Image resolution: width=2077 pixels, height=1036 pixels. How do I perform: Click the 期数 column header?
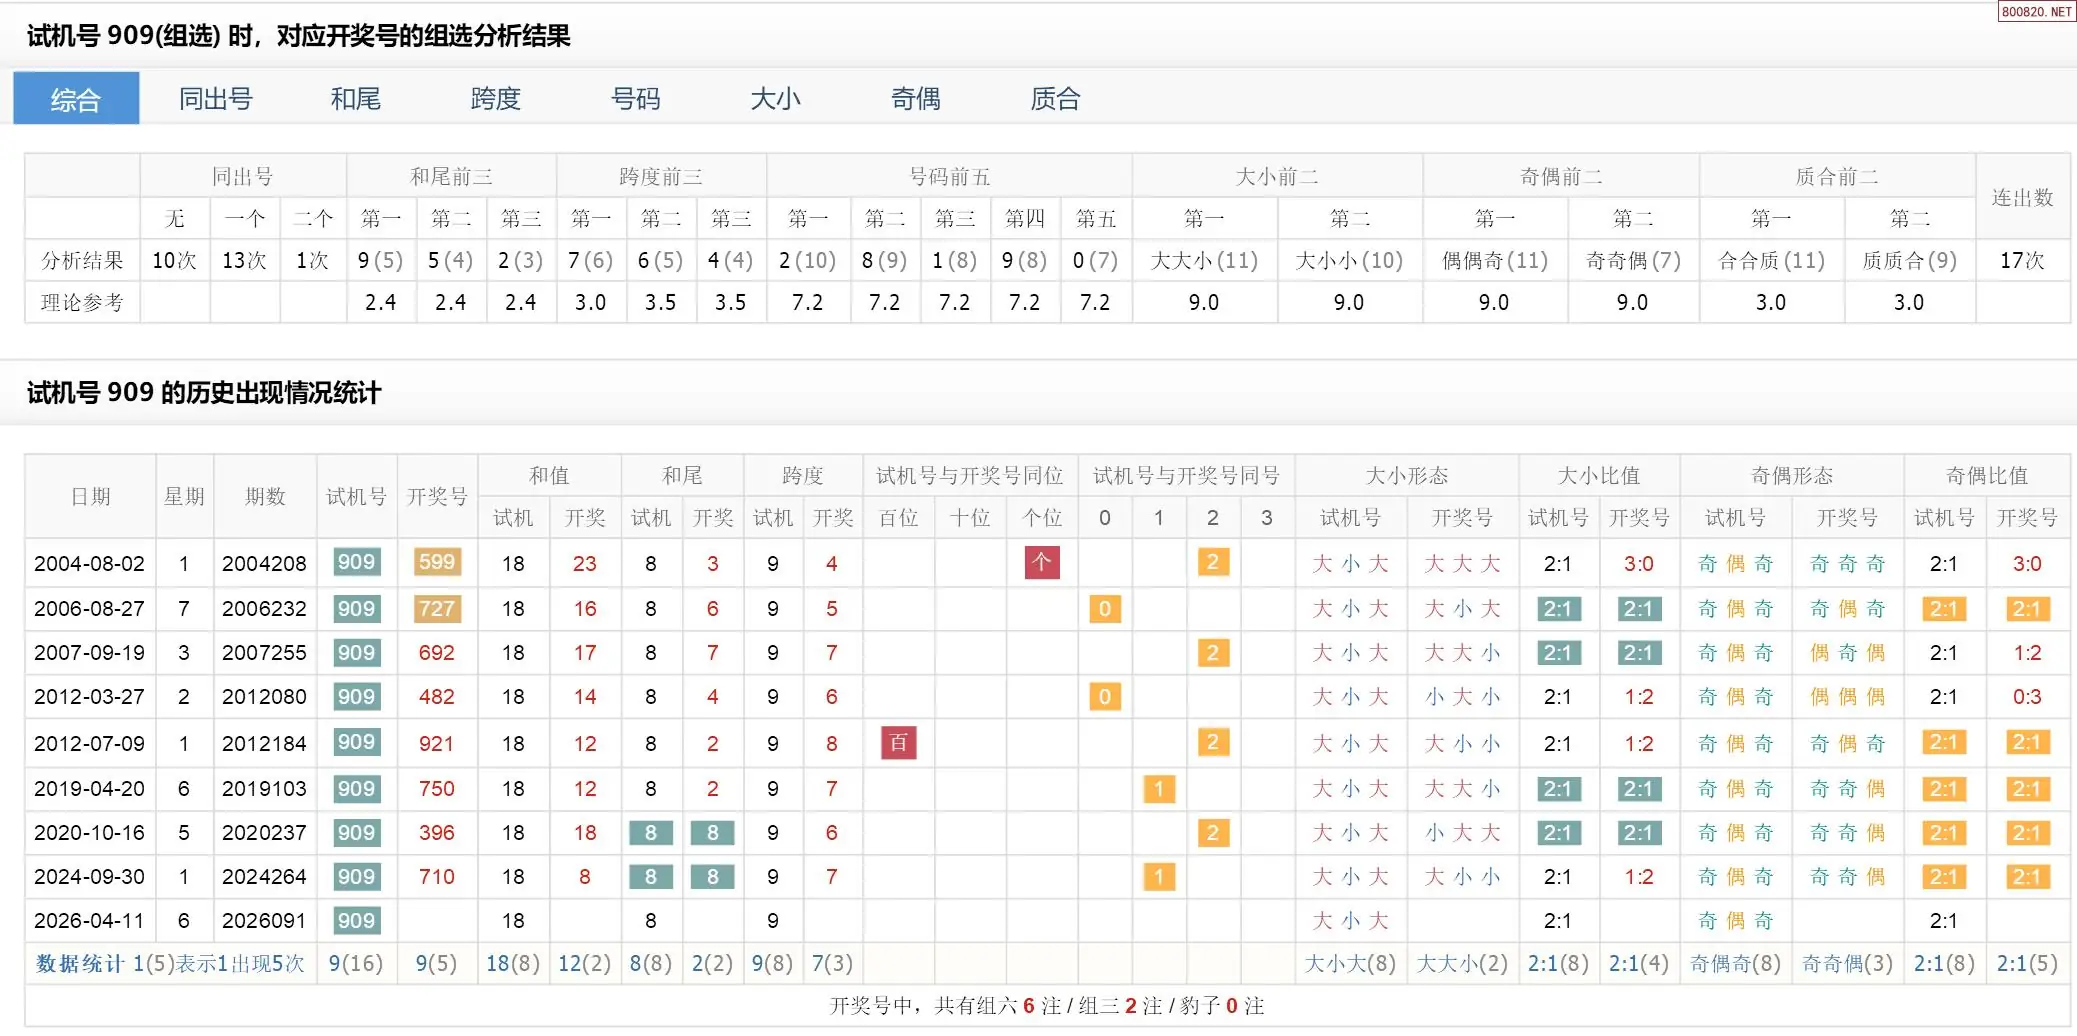(265, 497)
